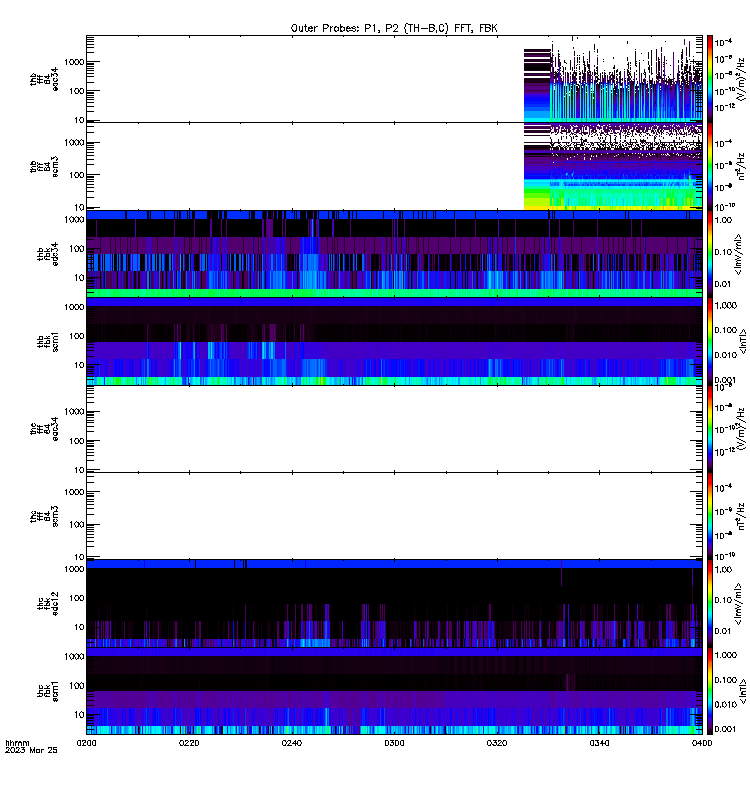The height and width of the screenshot is (800, 750).
Task: Click the color bar beside thc fff eac34 panel
Action: coord(710,429)
